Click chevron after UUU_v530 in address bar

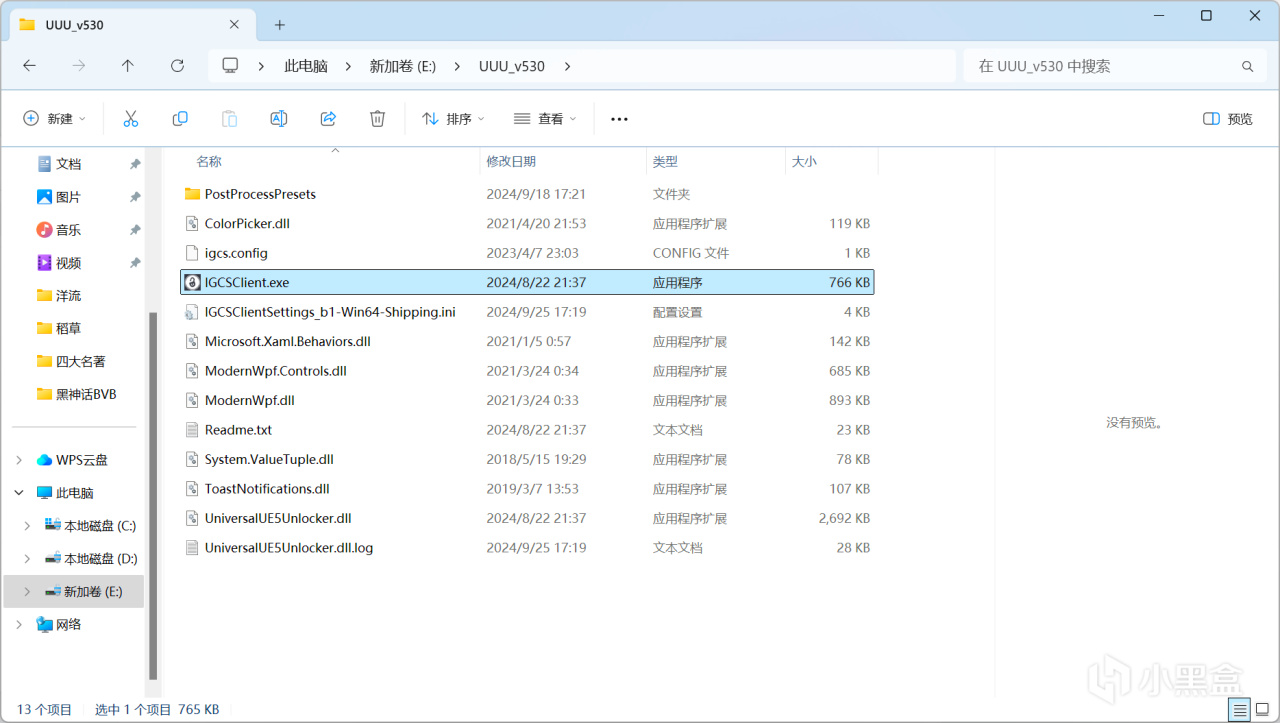coord(567,66)
